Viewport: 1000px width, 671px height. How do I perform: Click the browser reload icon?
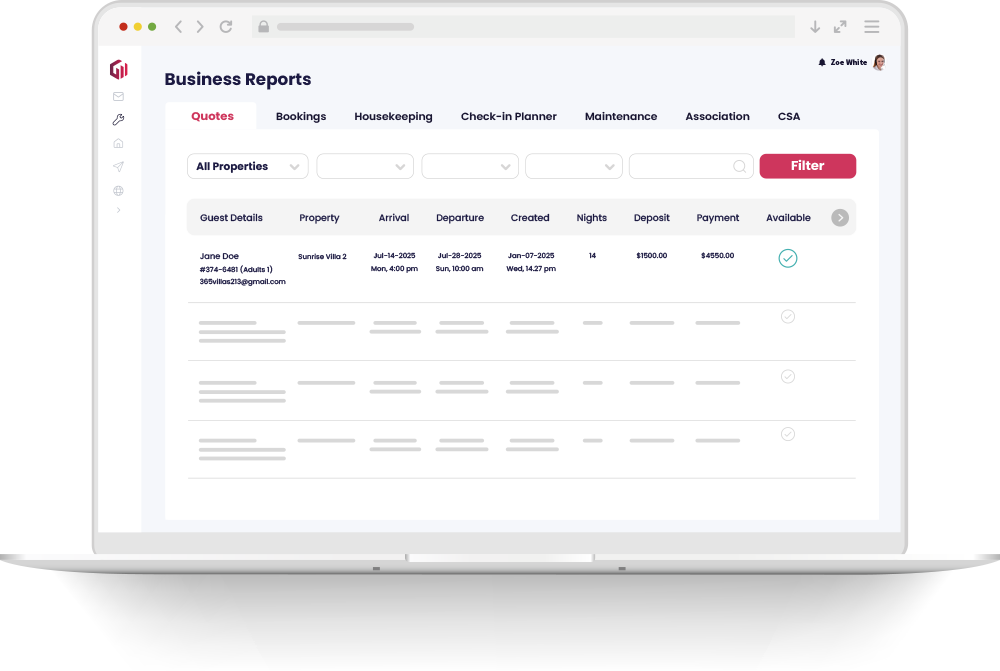pos(226,27)
